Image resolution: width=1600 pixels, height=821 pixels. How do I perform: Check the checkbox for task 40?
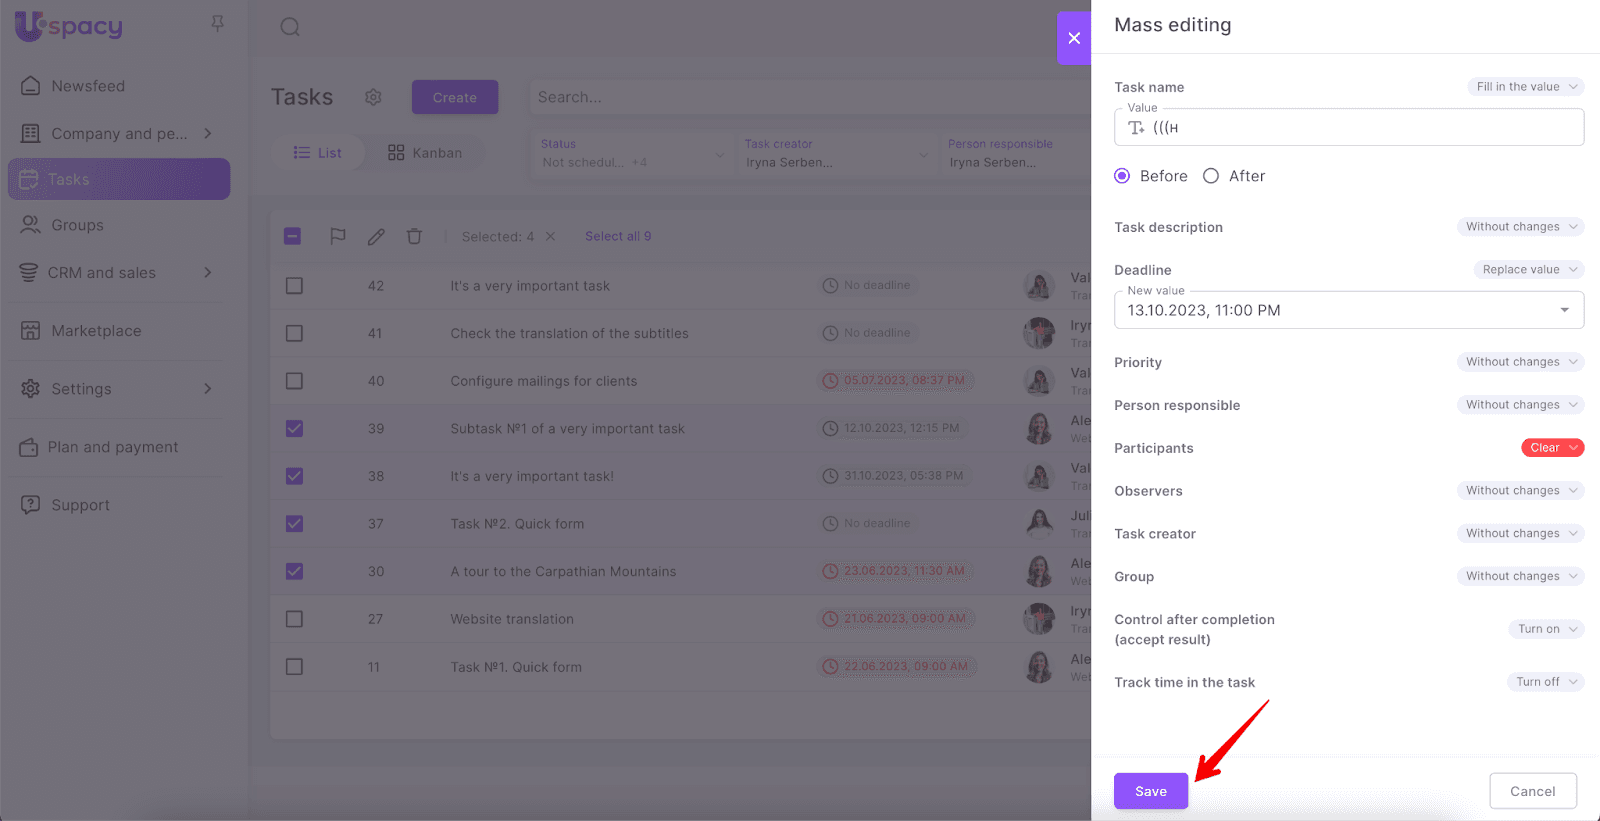[x=294, y=381]
